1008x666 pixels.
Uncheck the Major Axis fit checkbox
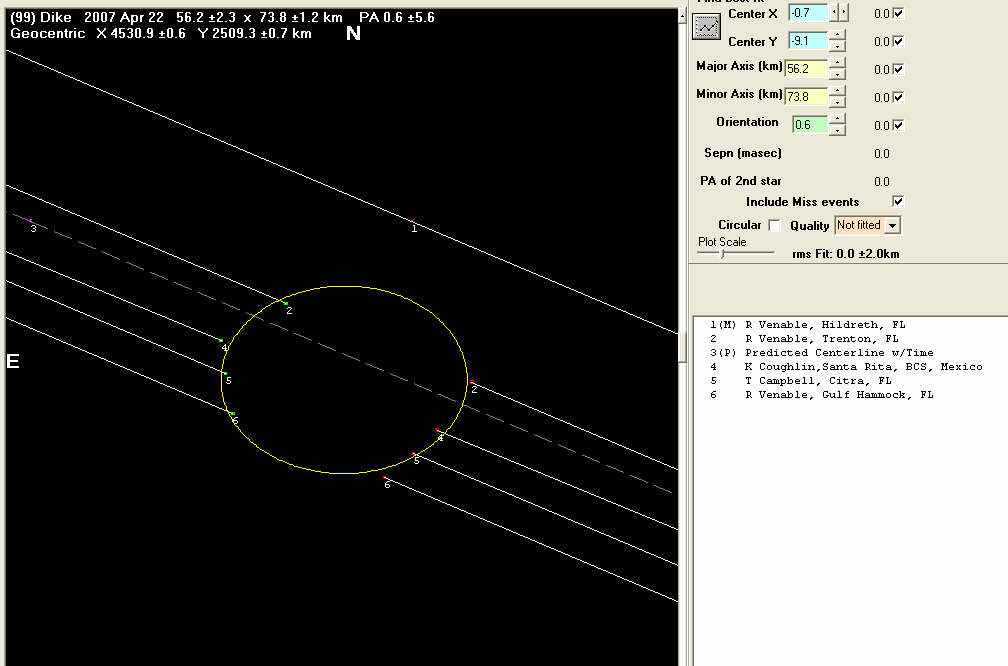click(x=899, y=69)
